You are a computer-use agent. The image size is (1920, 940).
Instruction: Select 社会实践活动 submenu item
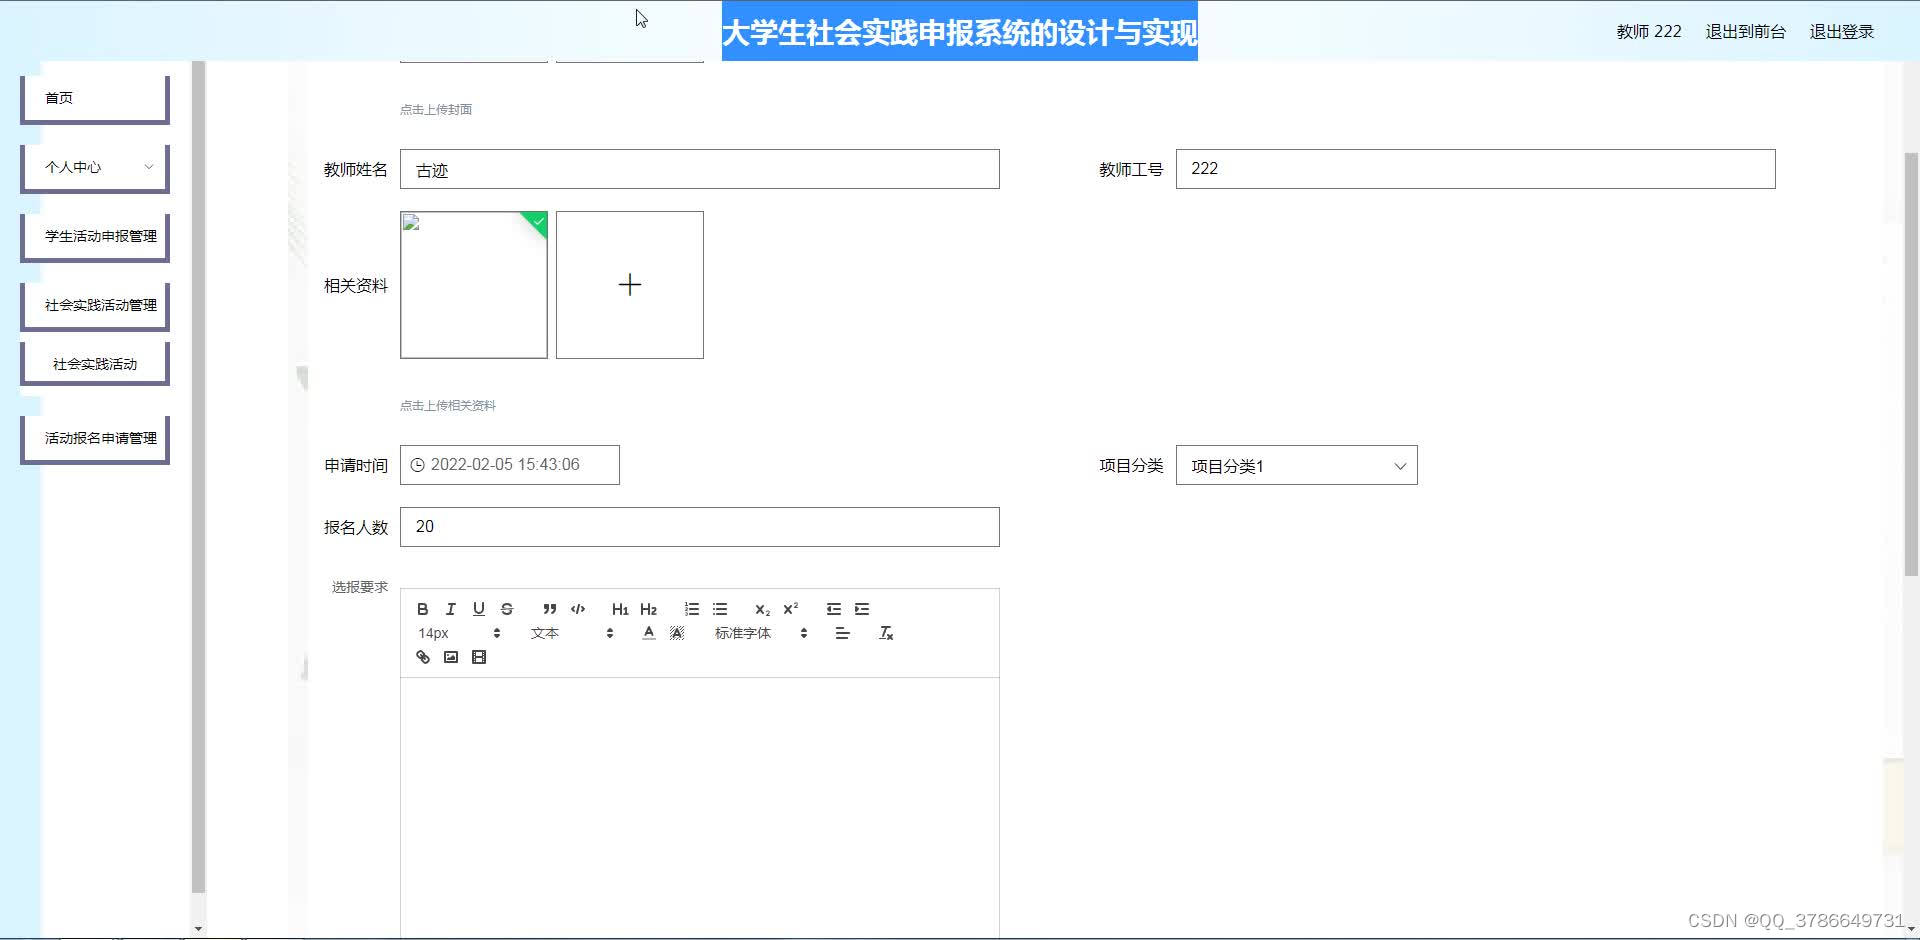pyautogui.click(x=95, y=364)
